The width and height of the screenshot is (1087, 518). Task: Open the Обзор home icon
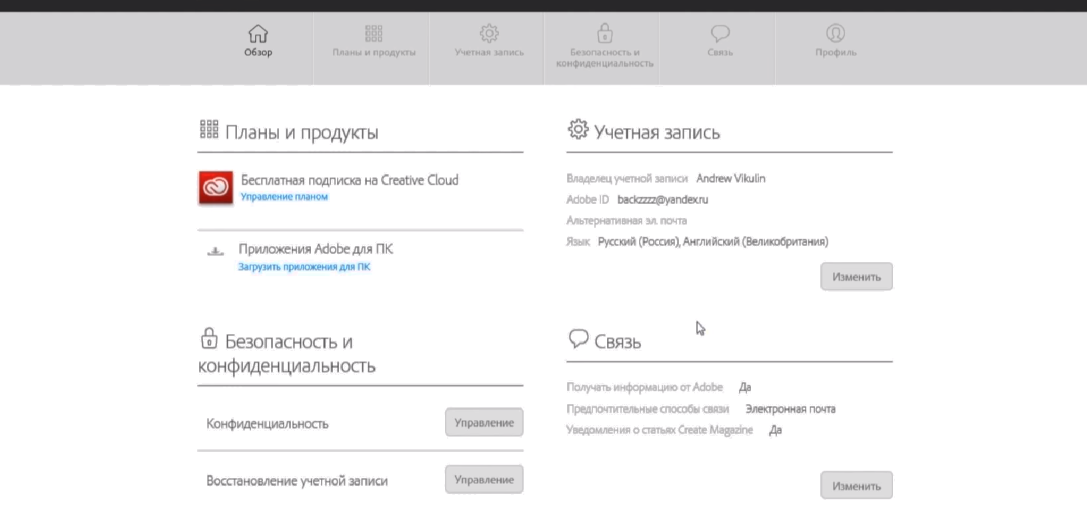(258, 33)
